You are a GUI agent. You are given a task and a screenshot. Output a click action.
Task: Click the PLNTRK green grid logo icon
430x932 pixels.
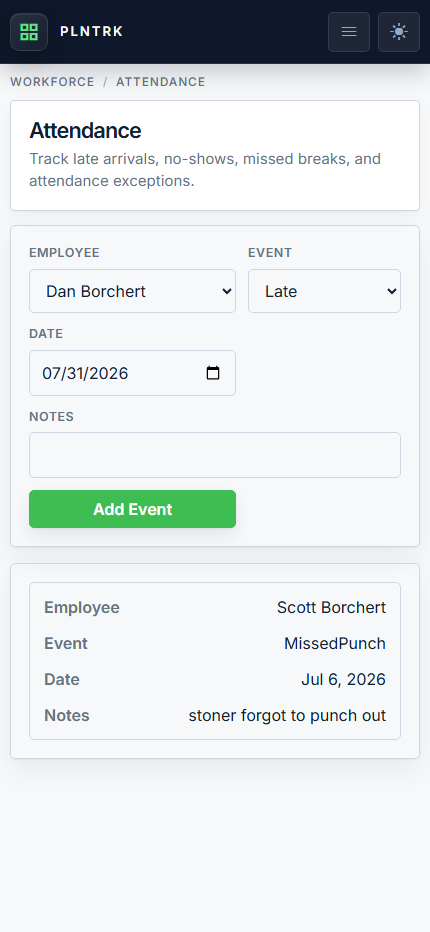29,32
